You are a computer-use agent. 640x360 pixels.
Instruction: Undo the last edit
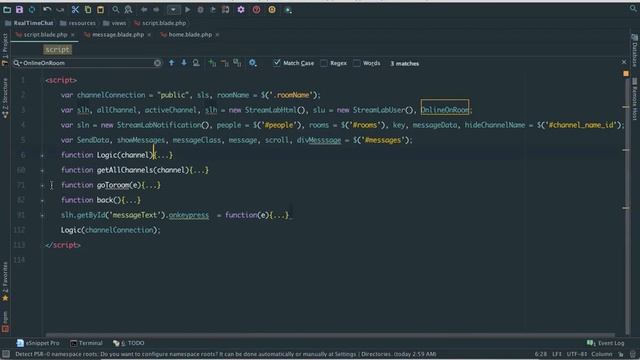pyautogui.click(x=47, y=9)
